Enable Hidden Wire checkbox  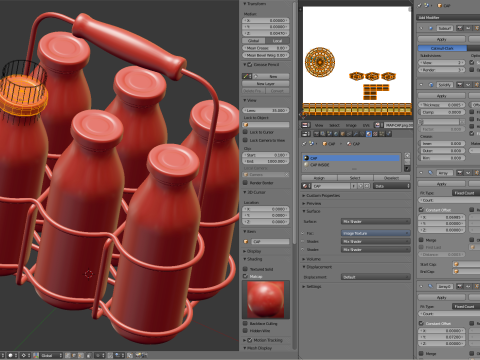click(245, 331)
